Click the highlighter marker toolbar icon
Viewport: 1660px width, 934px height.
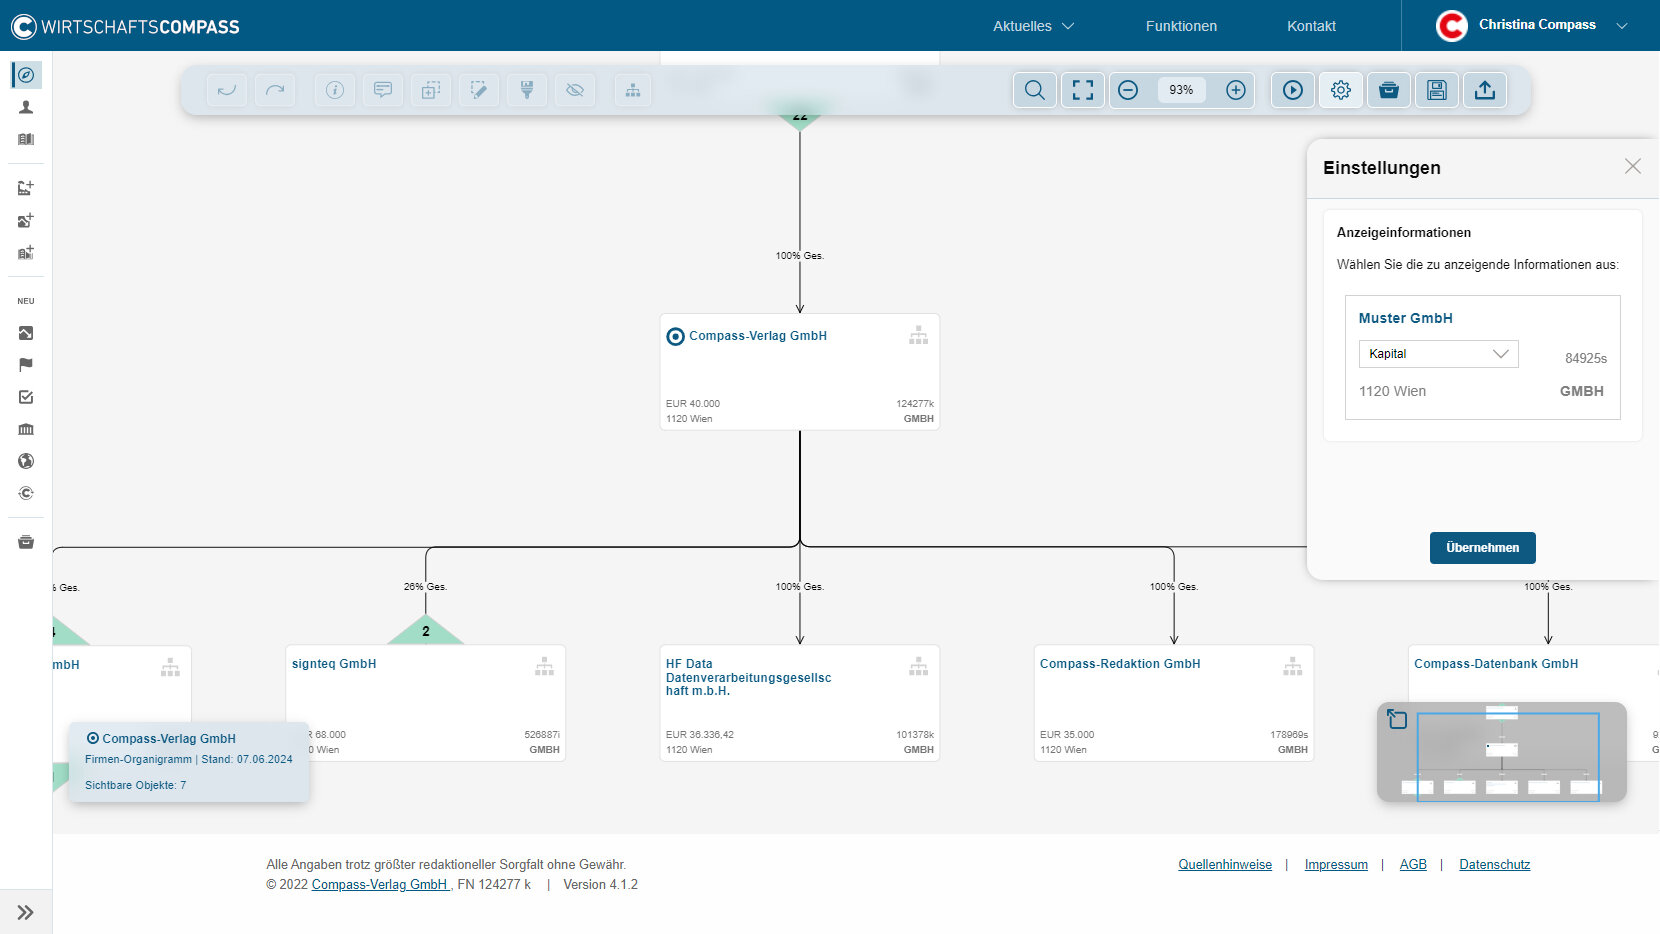[527, 90]
